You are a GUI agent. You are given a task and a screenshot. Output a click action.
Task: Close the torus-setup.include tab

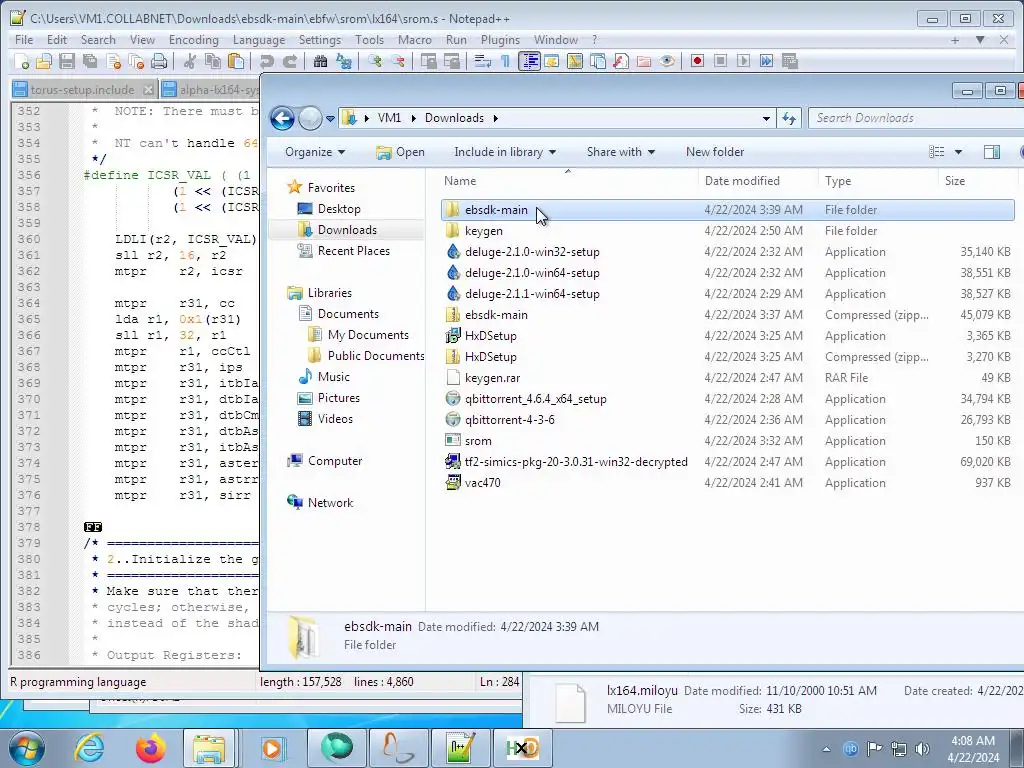pos(148,89)
